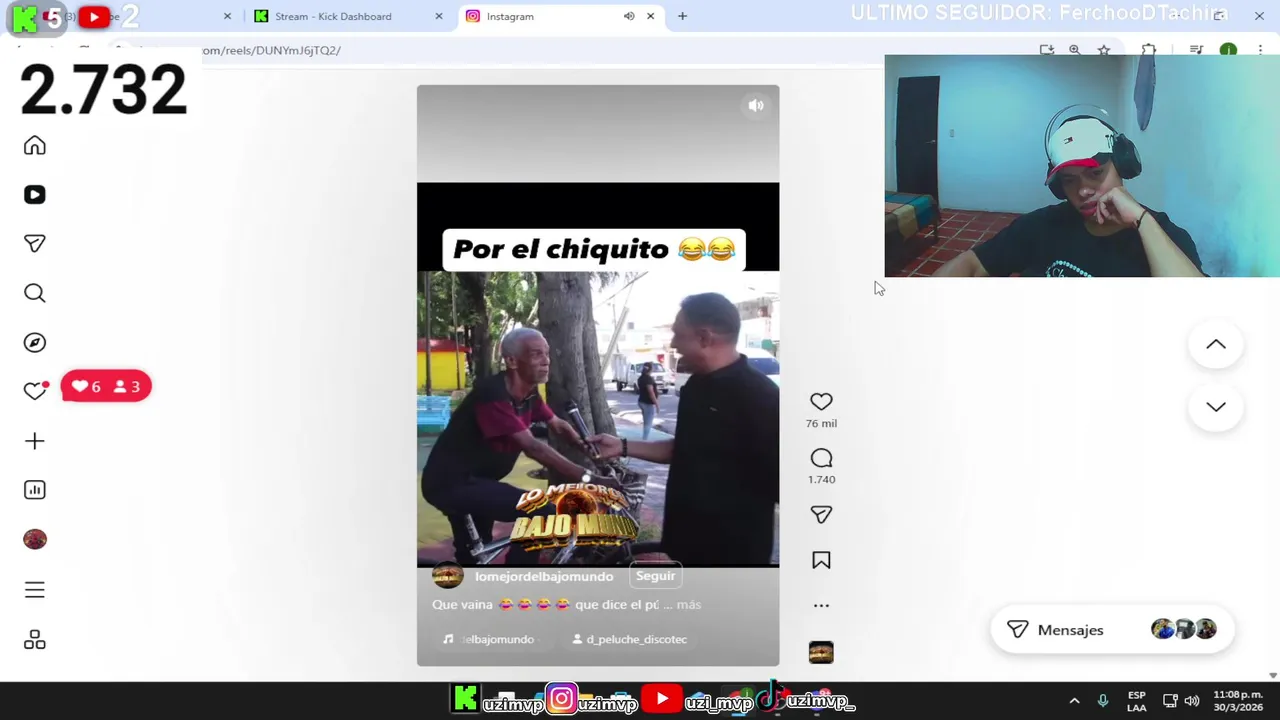This screenshot has width=1280, height=720.
Task: Open Explore compass icon in sidebar
Action: (x=35, y=343)
